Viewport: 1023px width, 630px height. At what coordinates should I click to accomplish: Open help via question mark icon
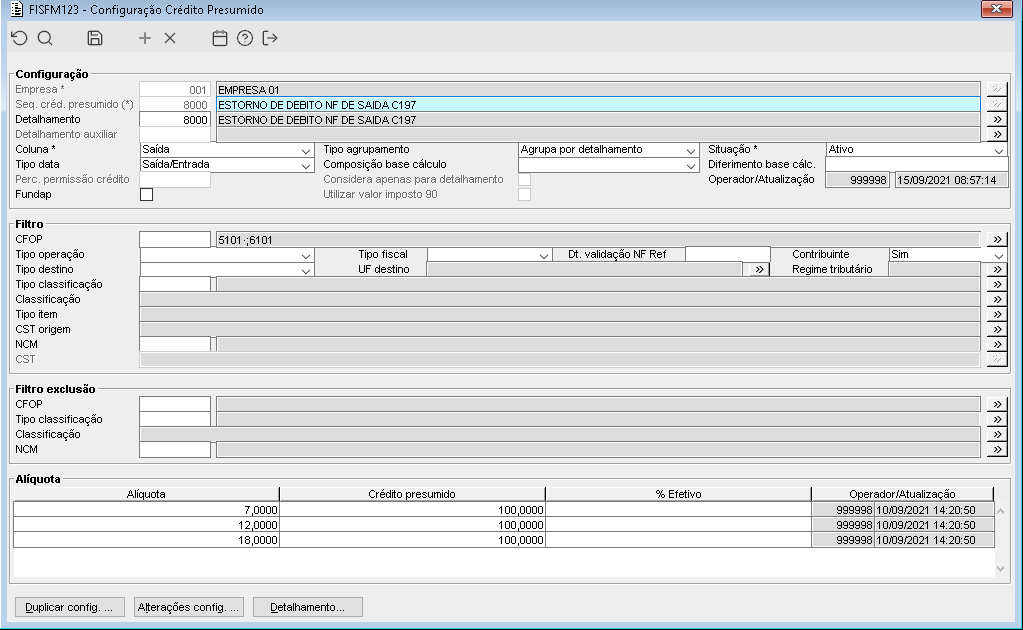[x=245, y=38]
